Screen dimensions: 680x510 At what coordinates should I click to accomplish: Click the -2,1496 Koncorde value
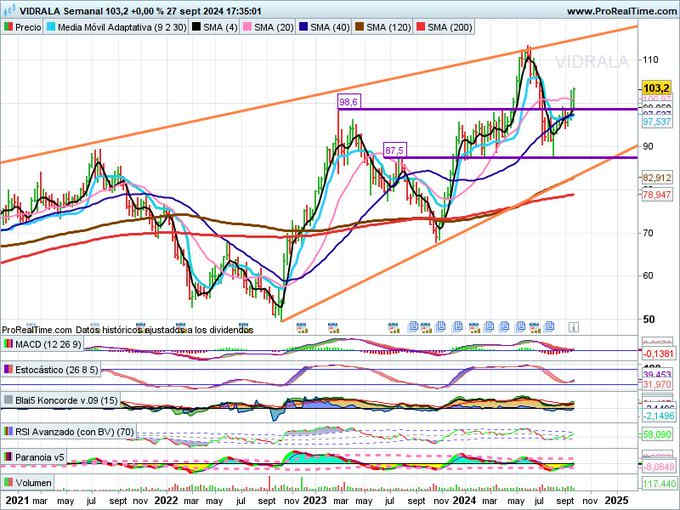(x=658, y=416)
